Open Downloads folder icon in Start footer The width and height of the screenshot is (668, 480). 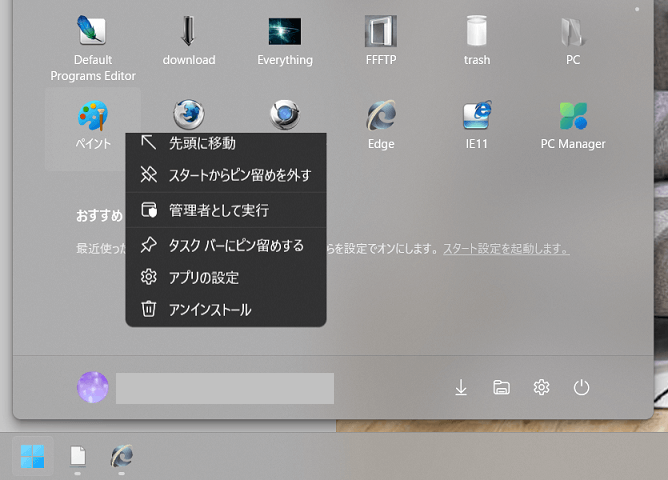click(x=461, y=388)
